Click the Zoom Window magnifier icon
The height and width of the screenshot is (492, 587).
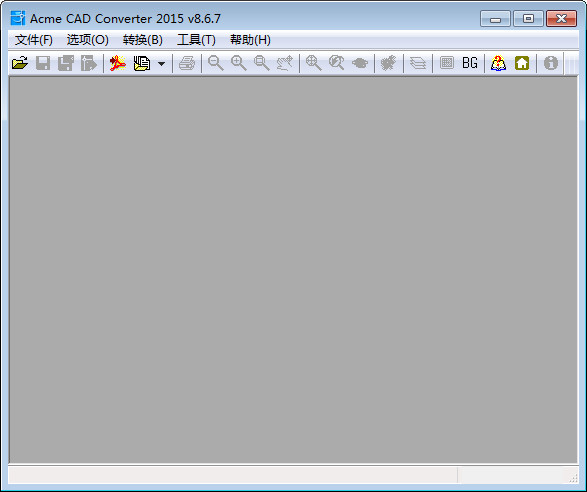pyautogui.click(x=262, y=63)
